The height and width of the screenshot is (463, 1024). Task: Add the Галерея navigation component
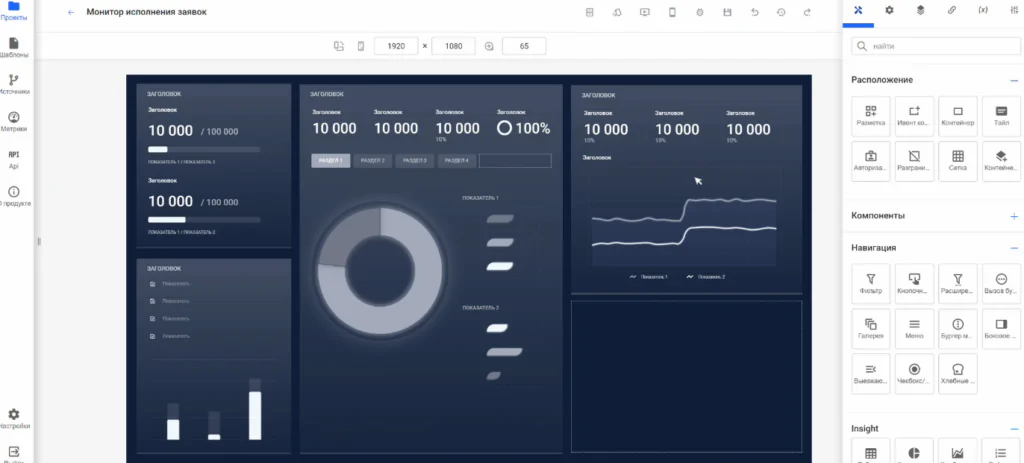pyautogui.click(x=871, y=329)
